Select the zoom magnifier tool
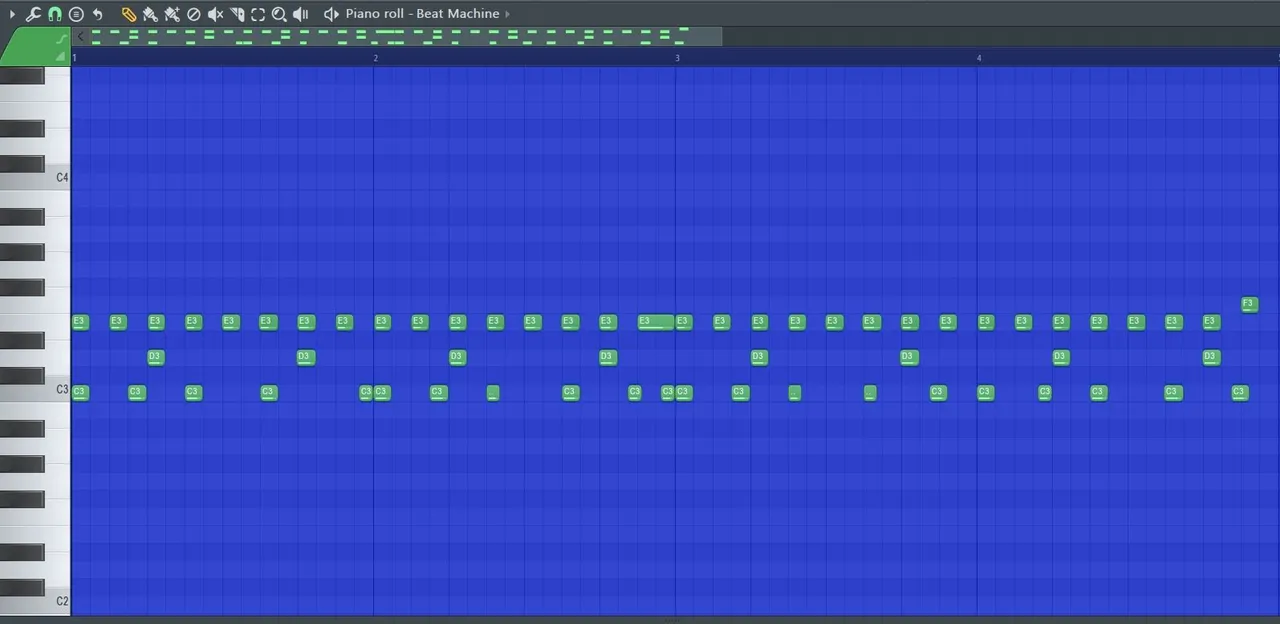1280x624 pixels. tap(279, 14)
